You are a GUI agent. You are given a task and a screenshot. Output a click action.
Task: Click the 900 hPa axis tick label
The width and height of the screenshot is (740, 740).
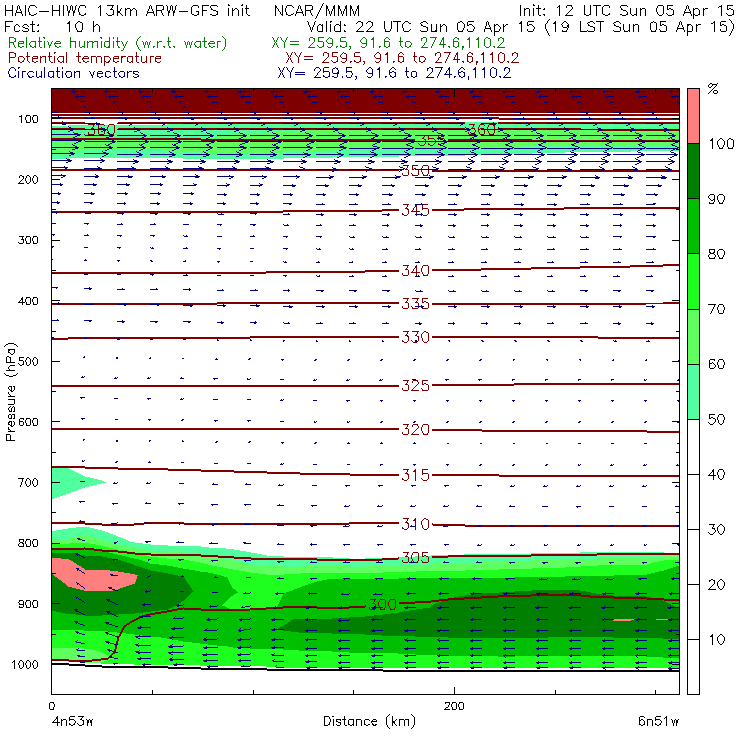click(28, 604)
